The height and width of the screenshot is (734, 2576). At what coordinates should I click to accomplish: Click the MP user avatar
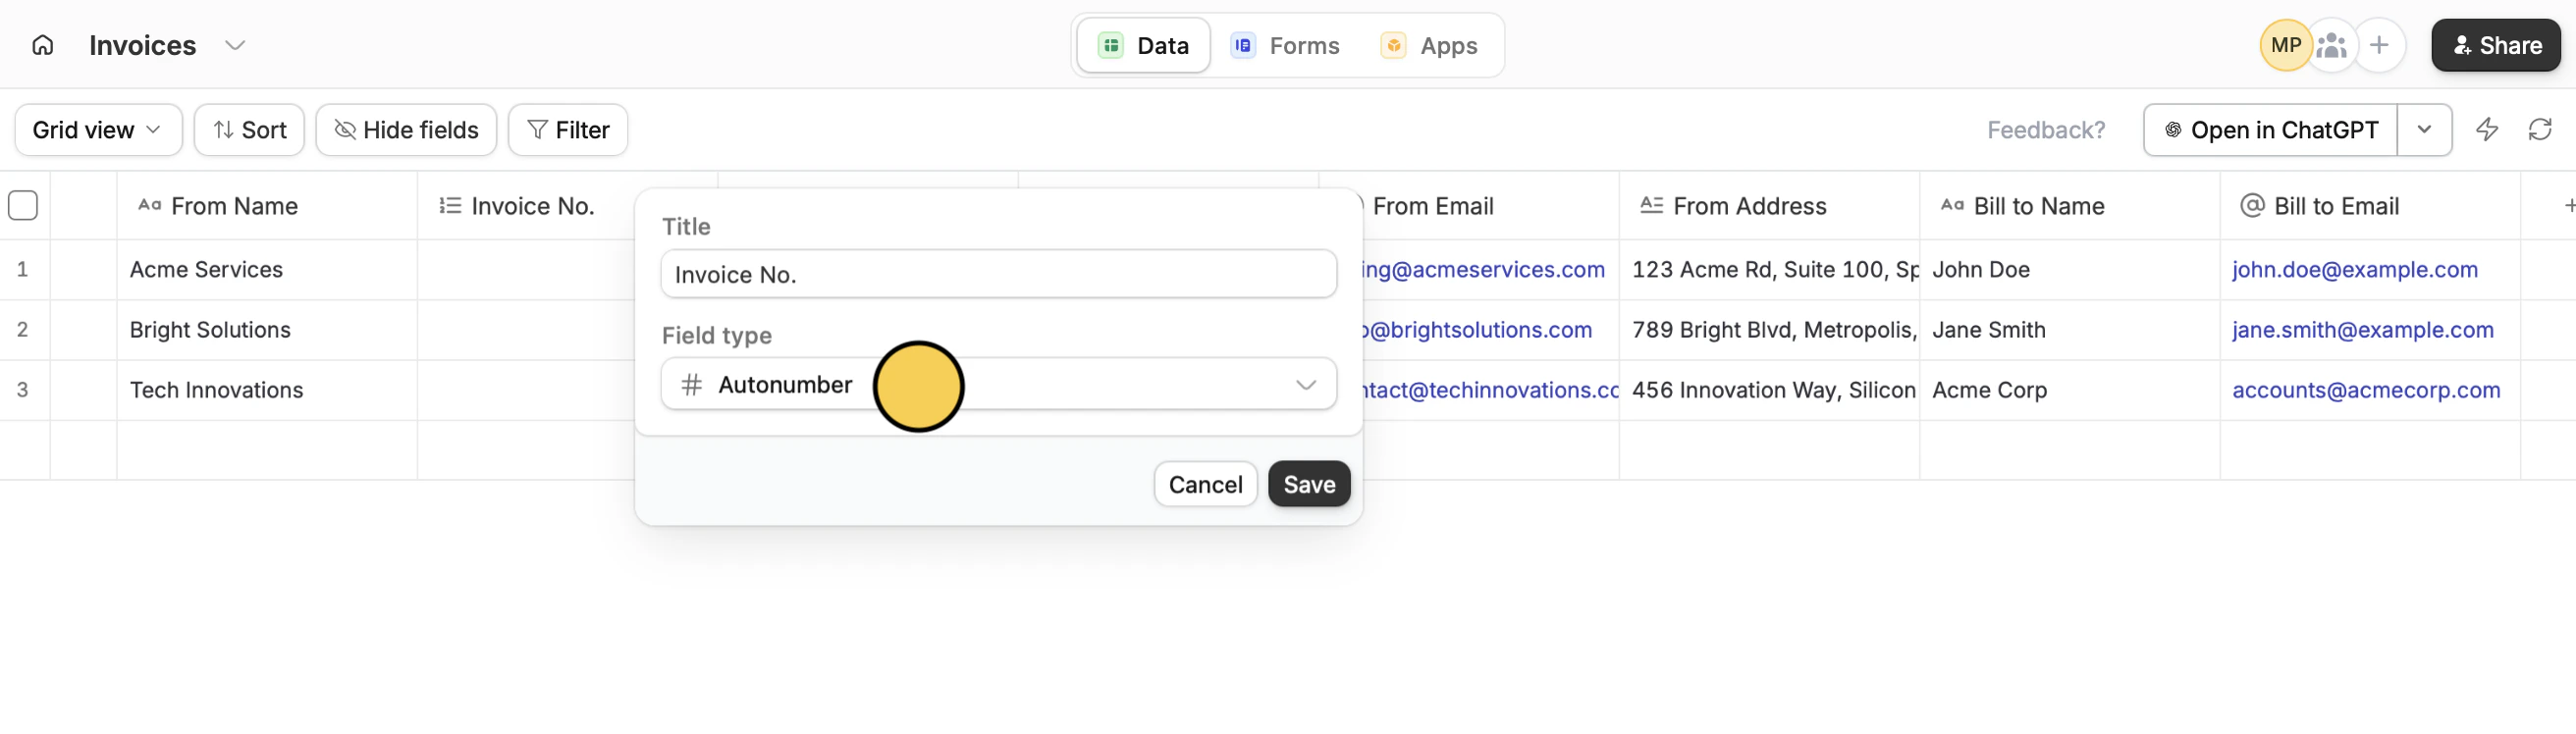[x=2285, y=45]
